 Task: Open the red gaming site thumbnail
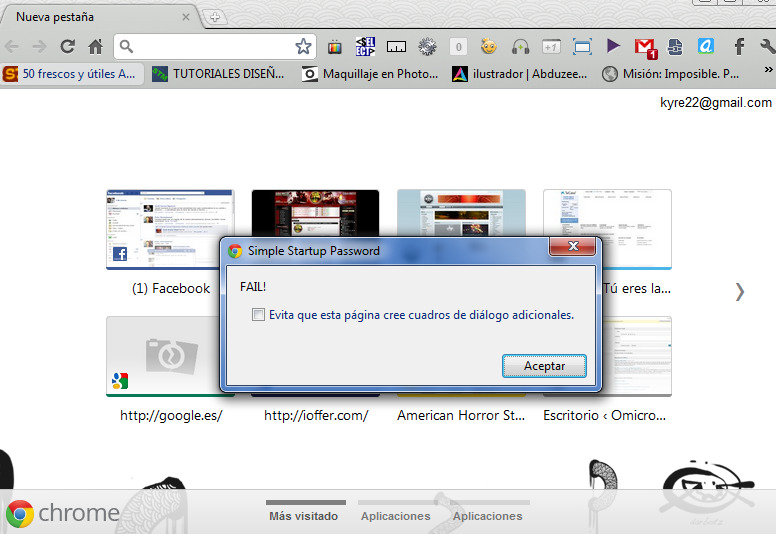tap(315, 213)
